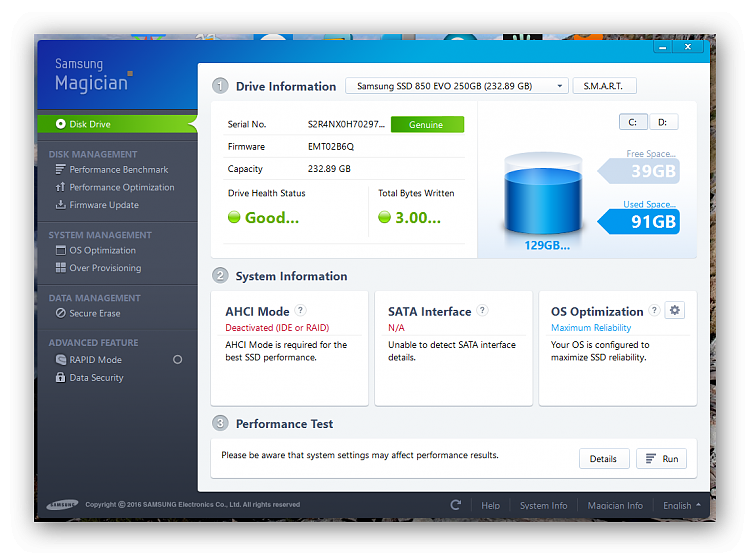
Task: Click the AHCI Mode help question mark
Action: [x=300, y=310]
